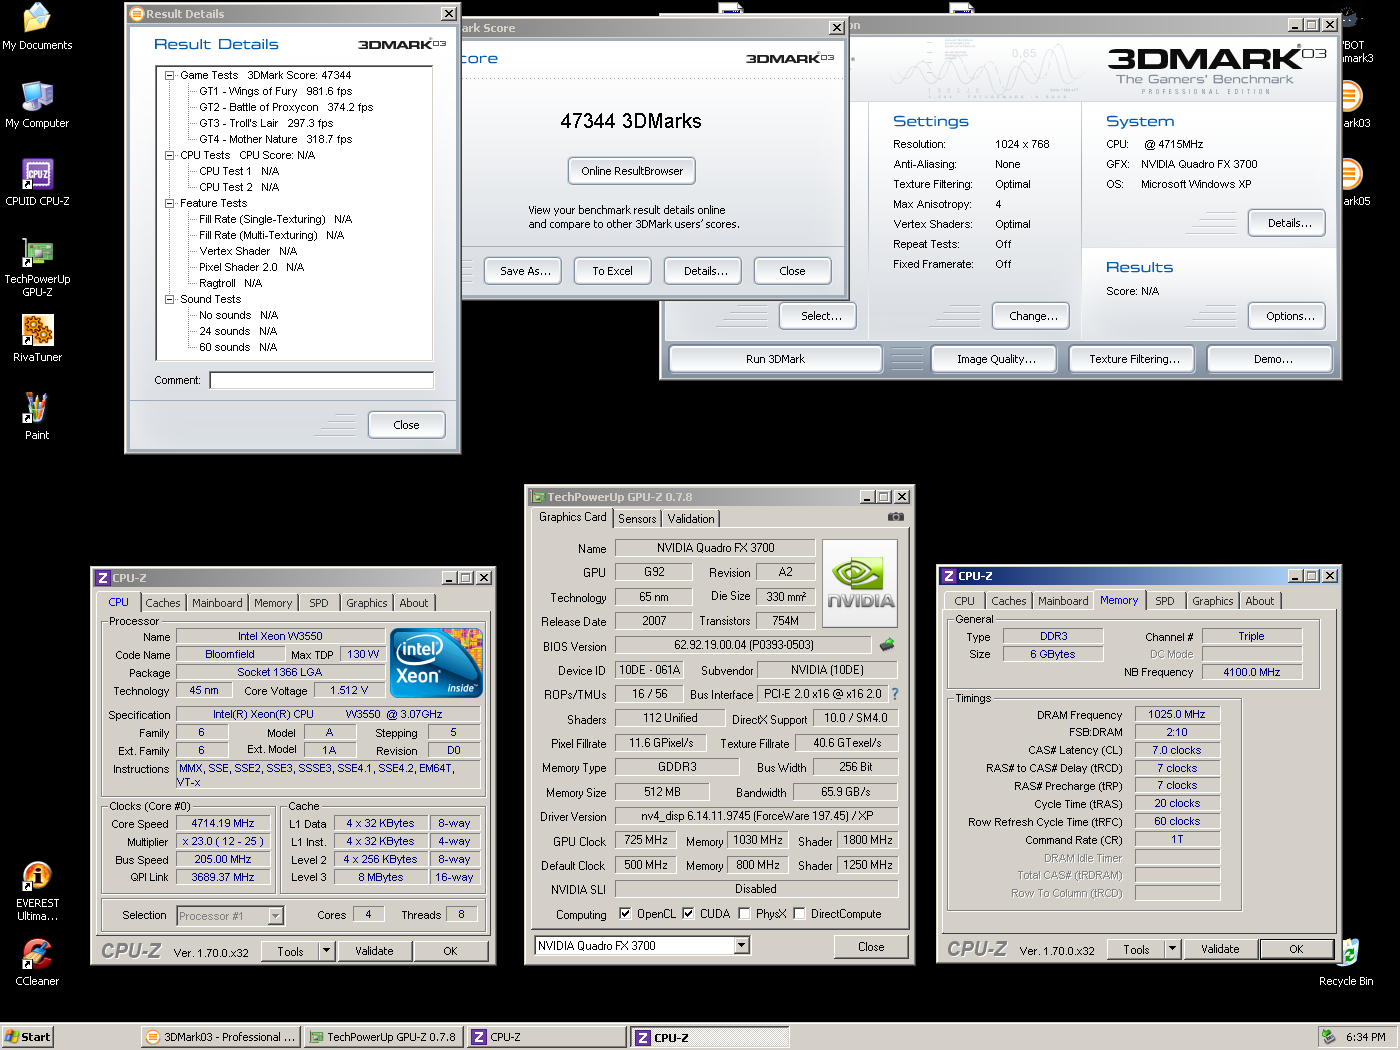Image resolution: width=1400 pixels, height=1050 pixels.
Task: Open the Recycle Bin icon
Action: click(x=1348, y=963)
